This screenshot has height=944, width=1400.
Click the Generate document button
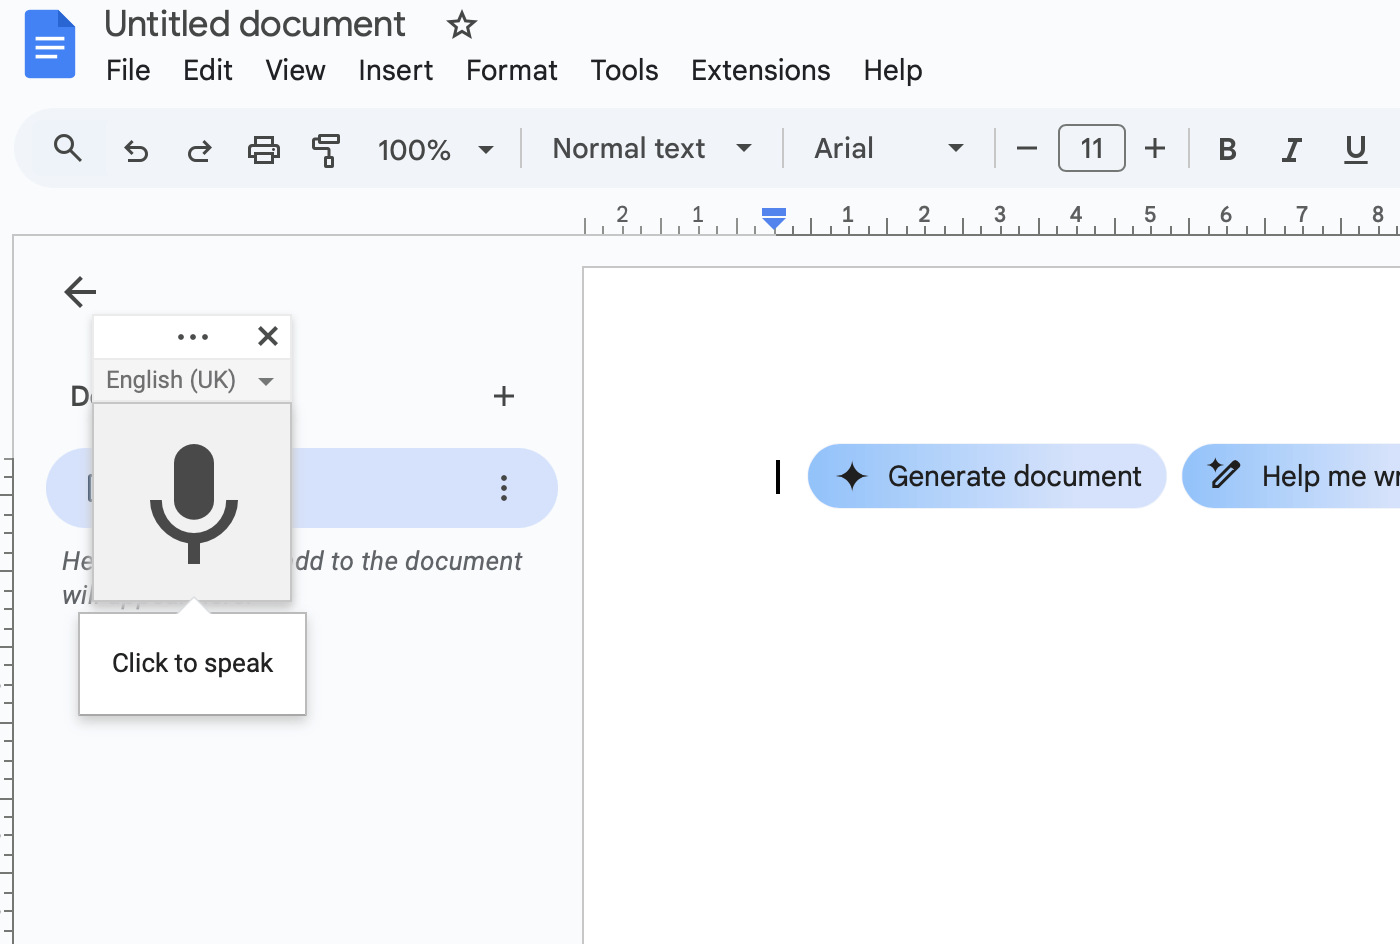pos(986,476)
